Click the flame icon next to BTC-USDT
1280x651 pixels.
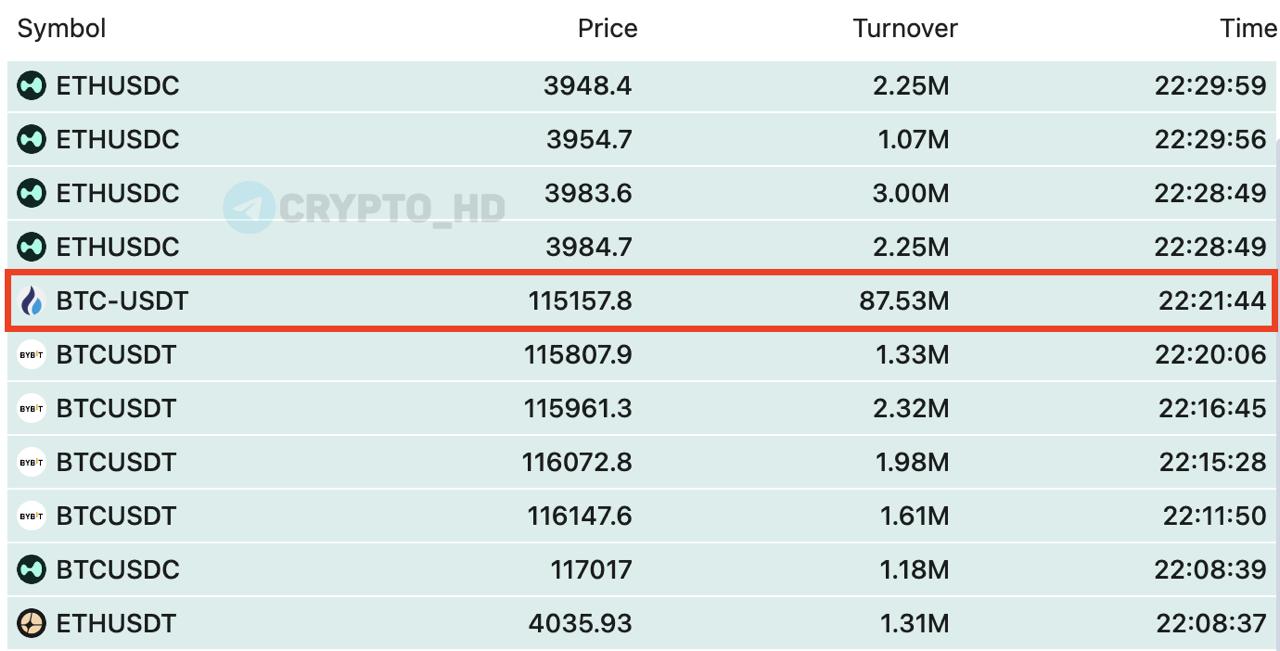32,301
